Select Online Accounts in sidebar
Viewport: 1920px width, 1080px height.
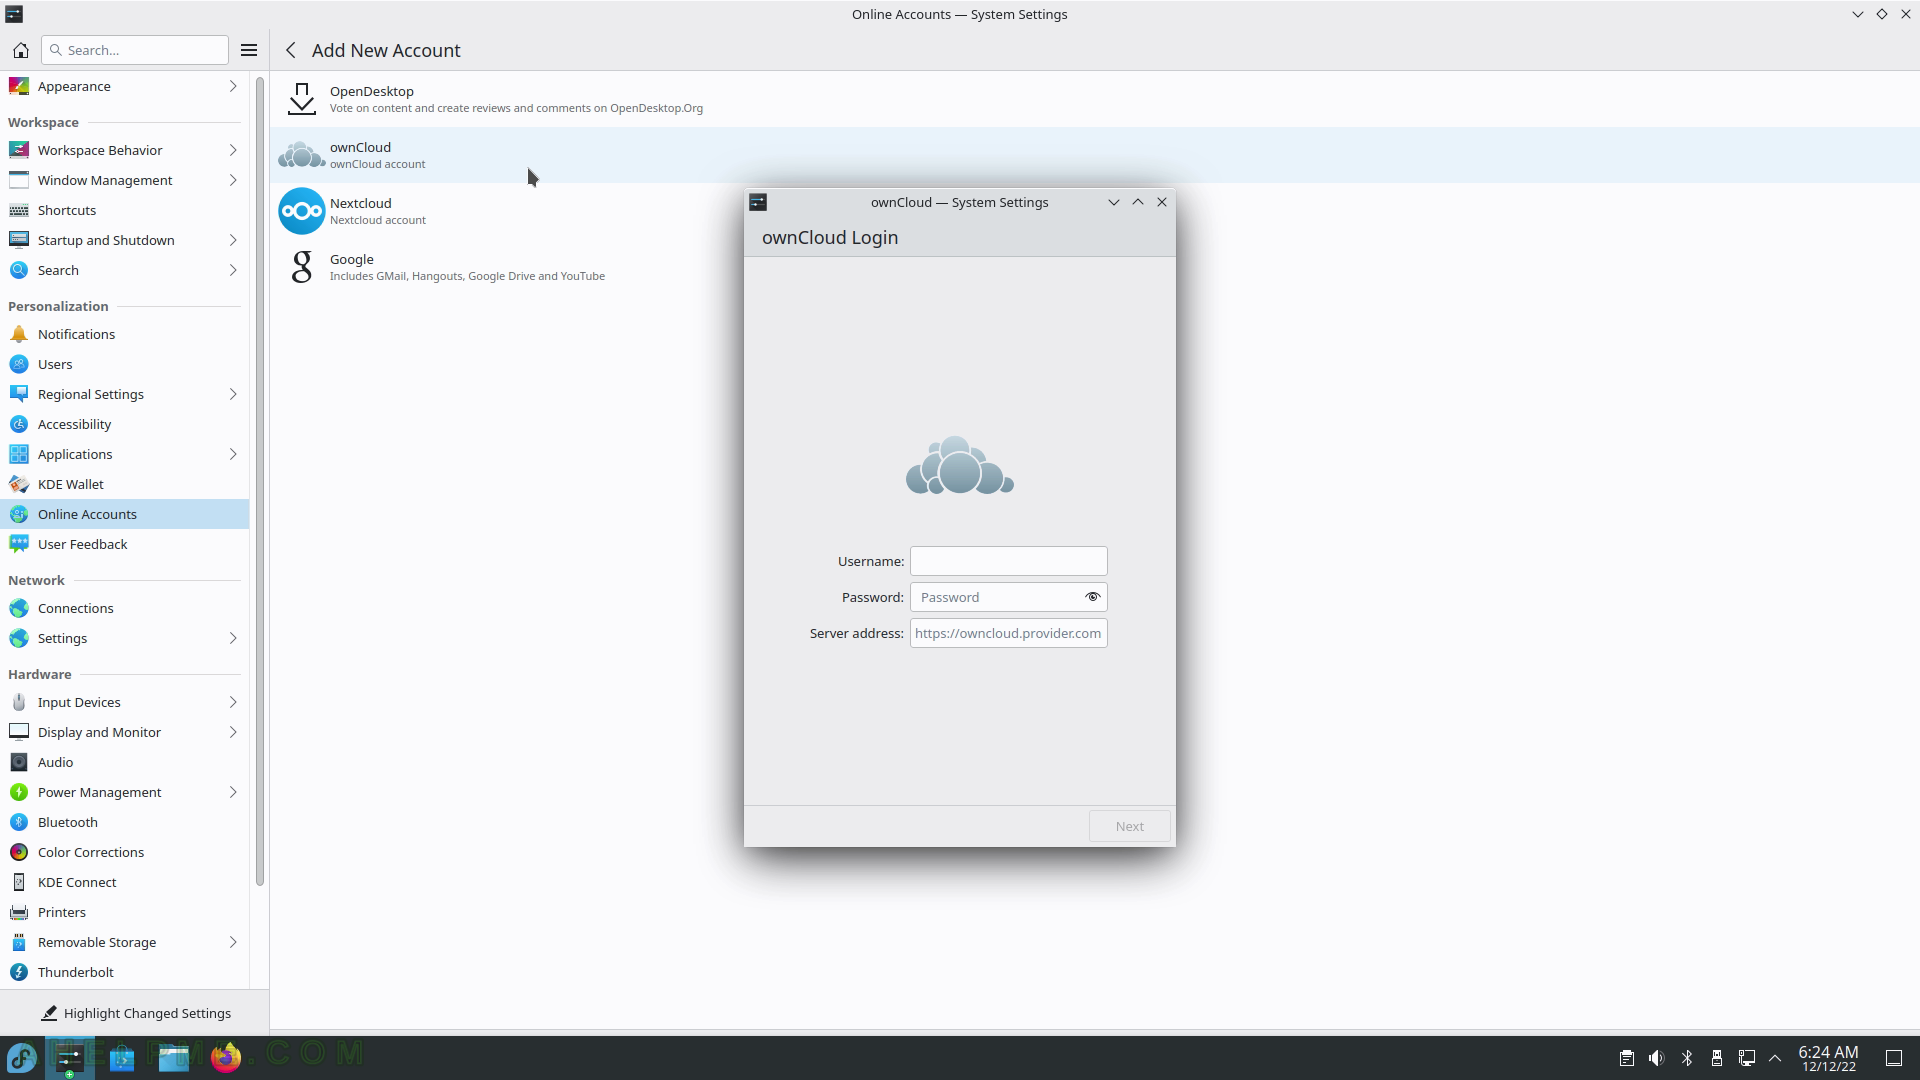point(124,514)
